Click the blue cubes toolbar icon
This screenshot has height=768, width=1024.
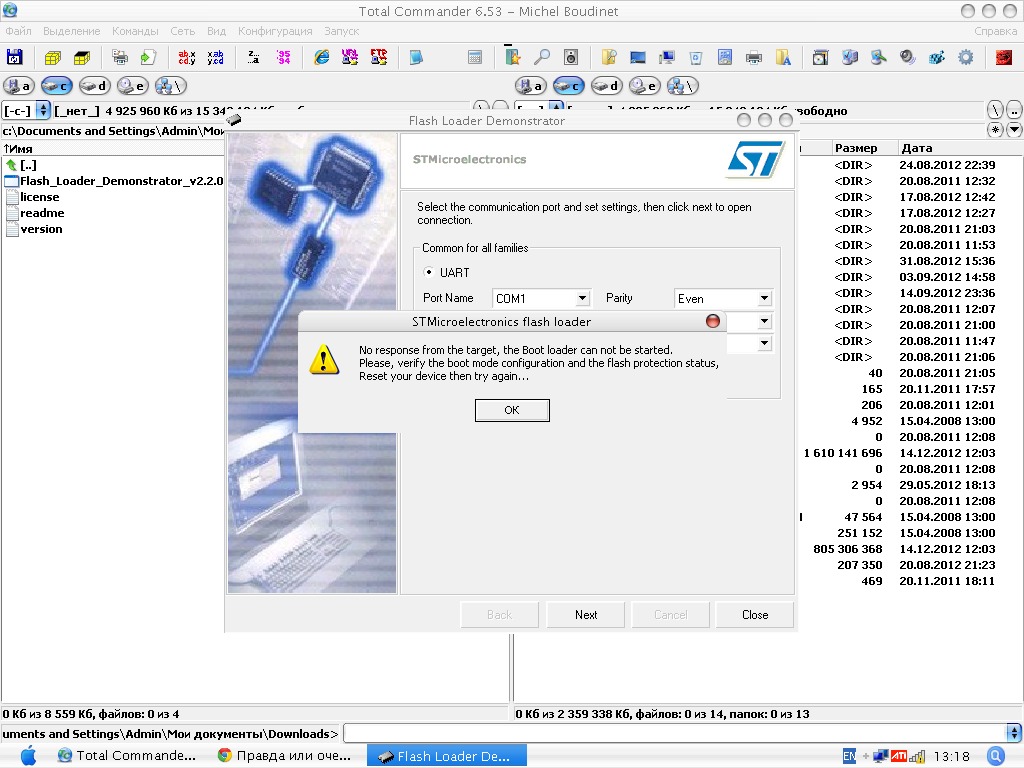tap(936, 57)
